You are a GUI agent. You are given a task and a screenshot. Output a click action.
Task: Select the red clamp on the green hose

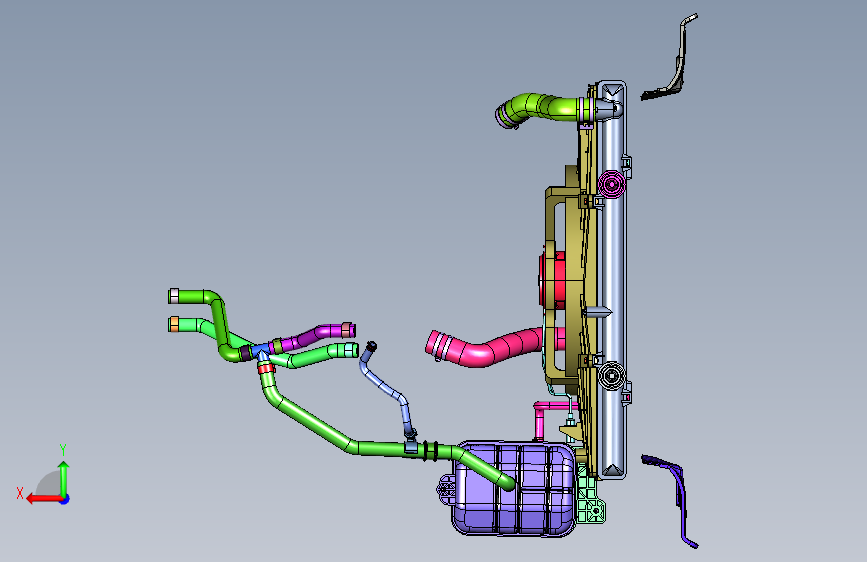coord(266,367)
